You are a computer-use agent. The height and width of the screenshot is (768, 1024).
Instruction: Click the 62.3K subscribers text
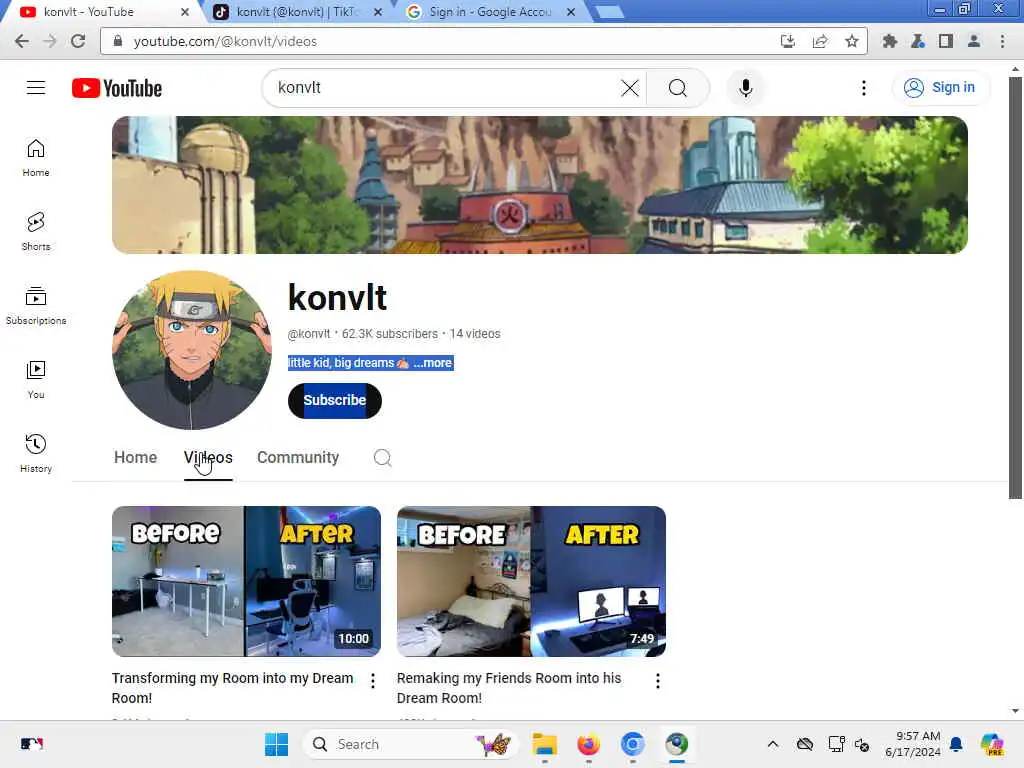coord(390,334)
